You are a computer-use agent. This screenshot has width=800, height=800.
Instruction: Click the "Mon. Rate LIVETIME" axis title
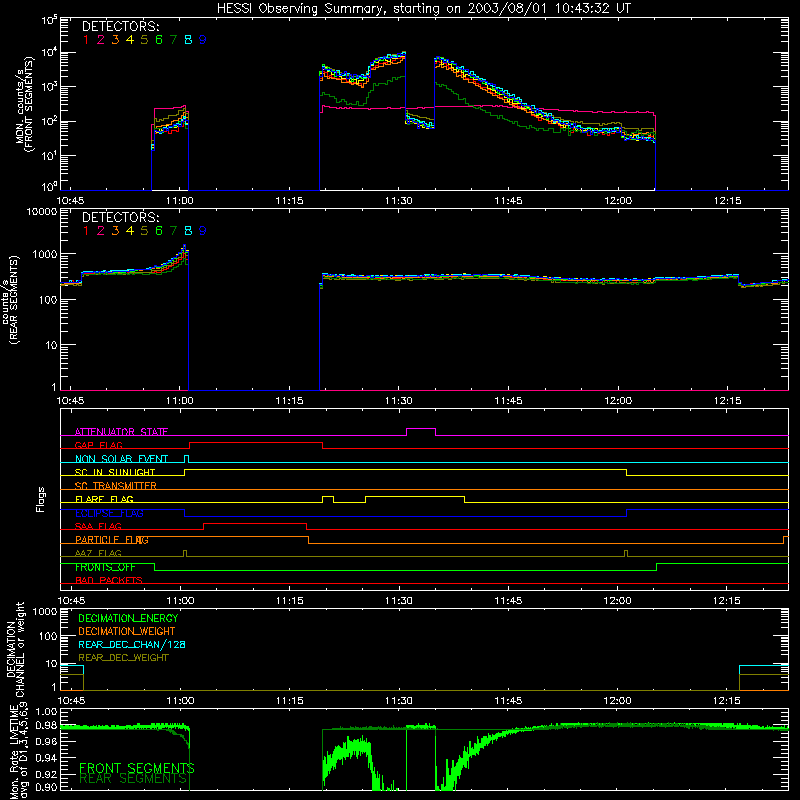point(14,752)
